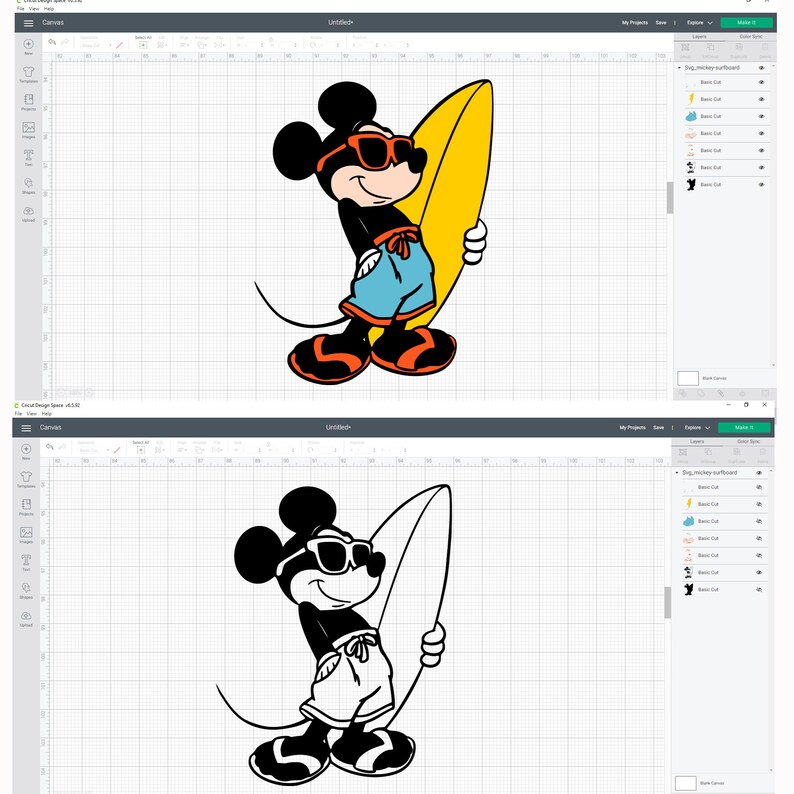The height and width of the screenshot is (794, 794).
Task: Select Layers tab in black-white Mickey window
Action: (x=697, y=442)
